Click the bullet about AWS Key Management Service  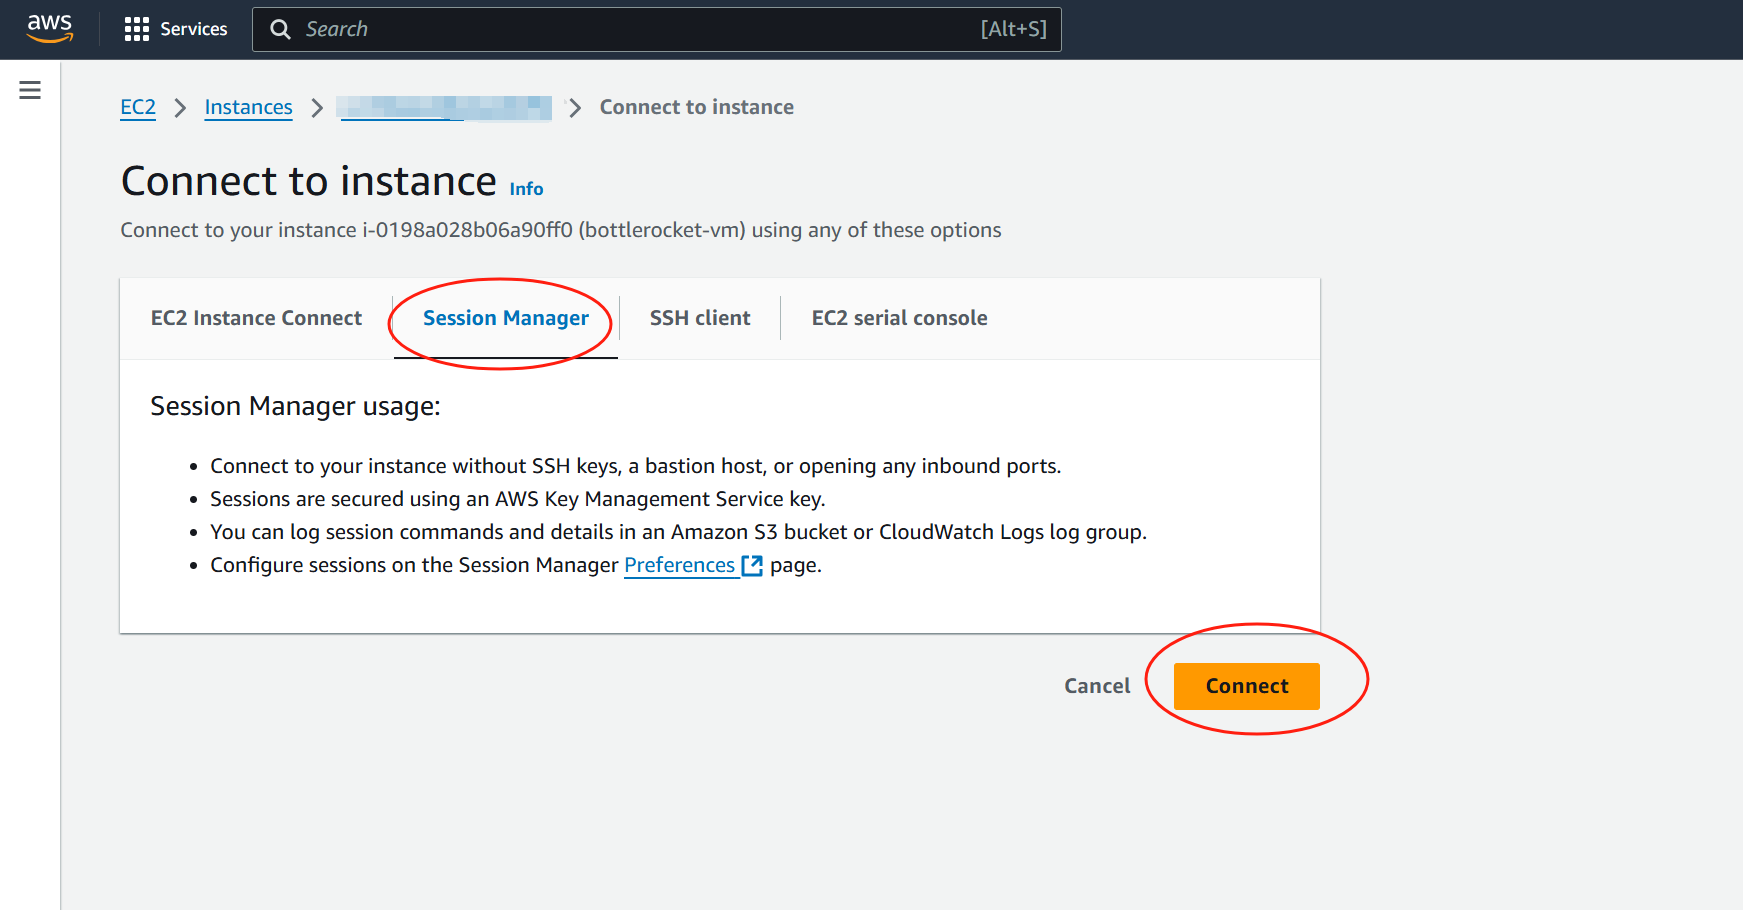click(518, 499)
